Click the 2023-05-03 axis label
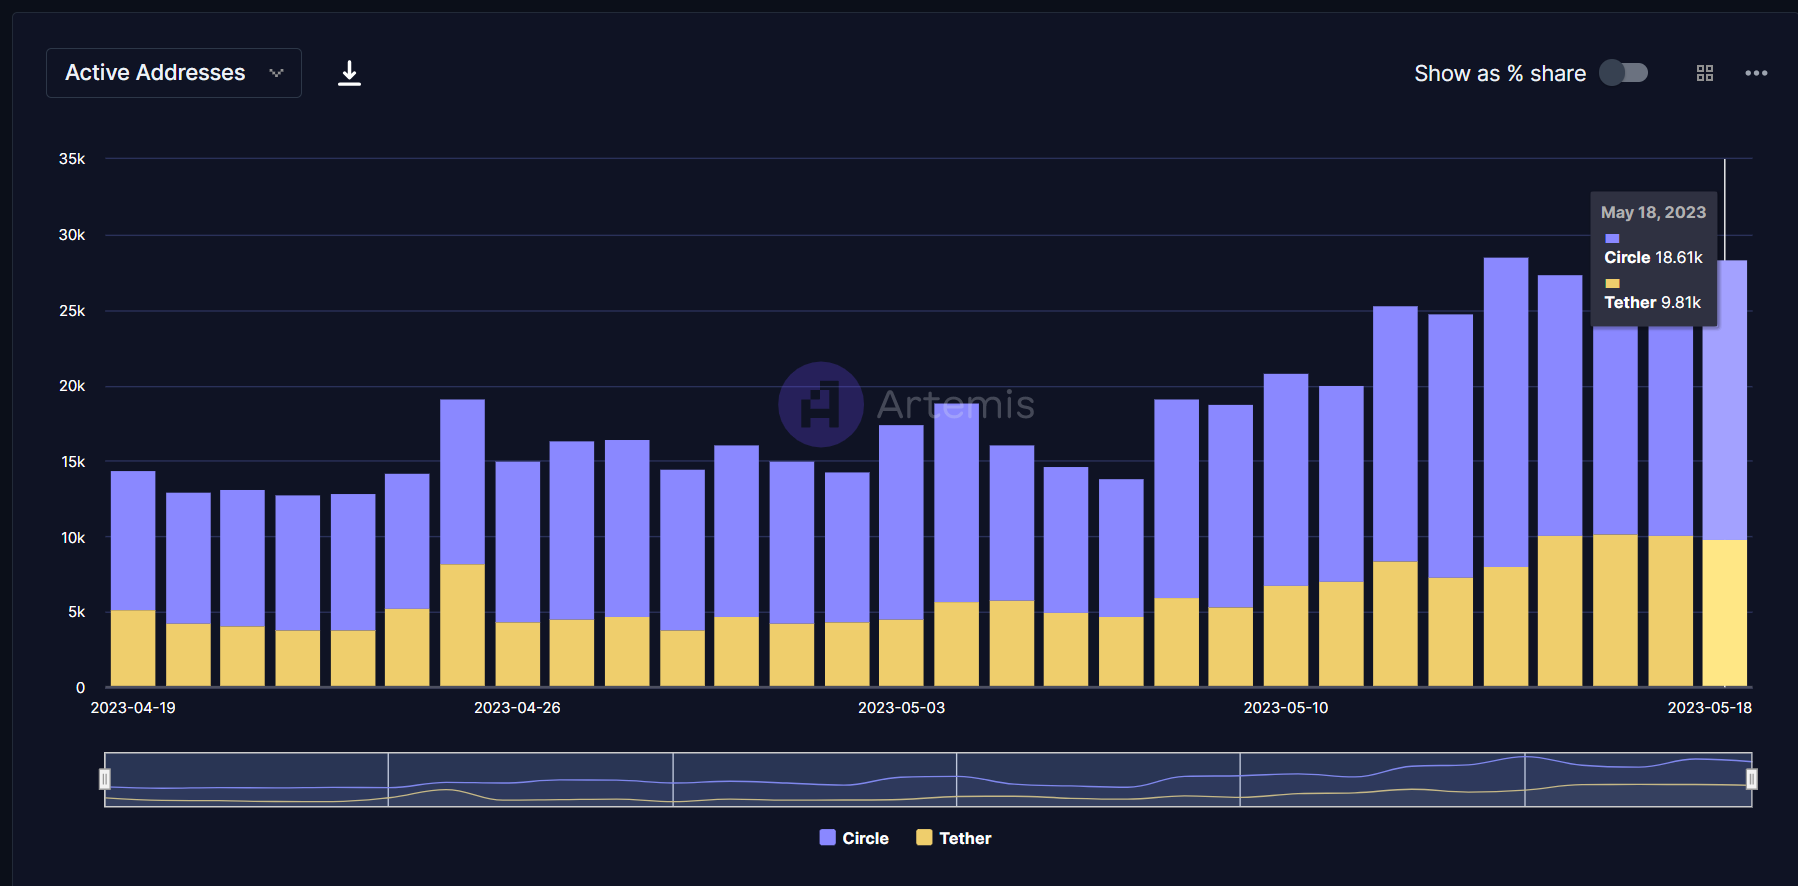The height and width of the screenshot is (886, 1798). click(x=901, y=708)
